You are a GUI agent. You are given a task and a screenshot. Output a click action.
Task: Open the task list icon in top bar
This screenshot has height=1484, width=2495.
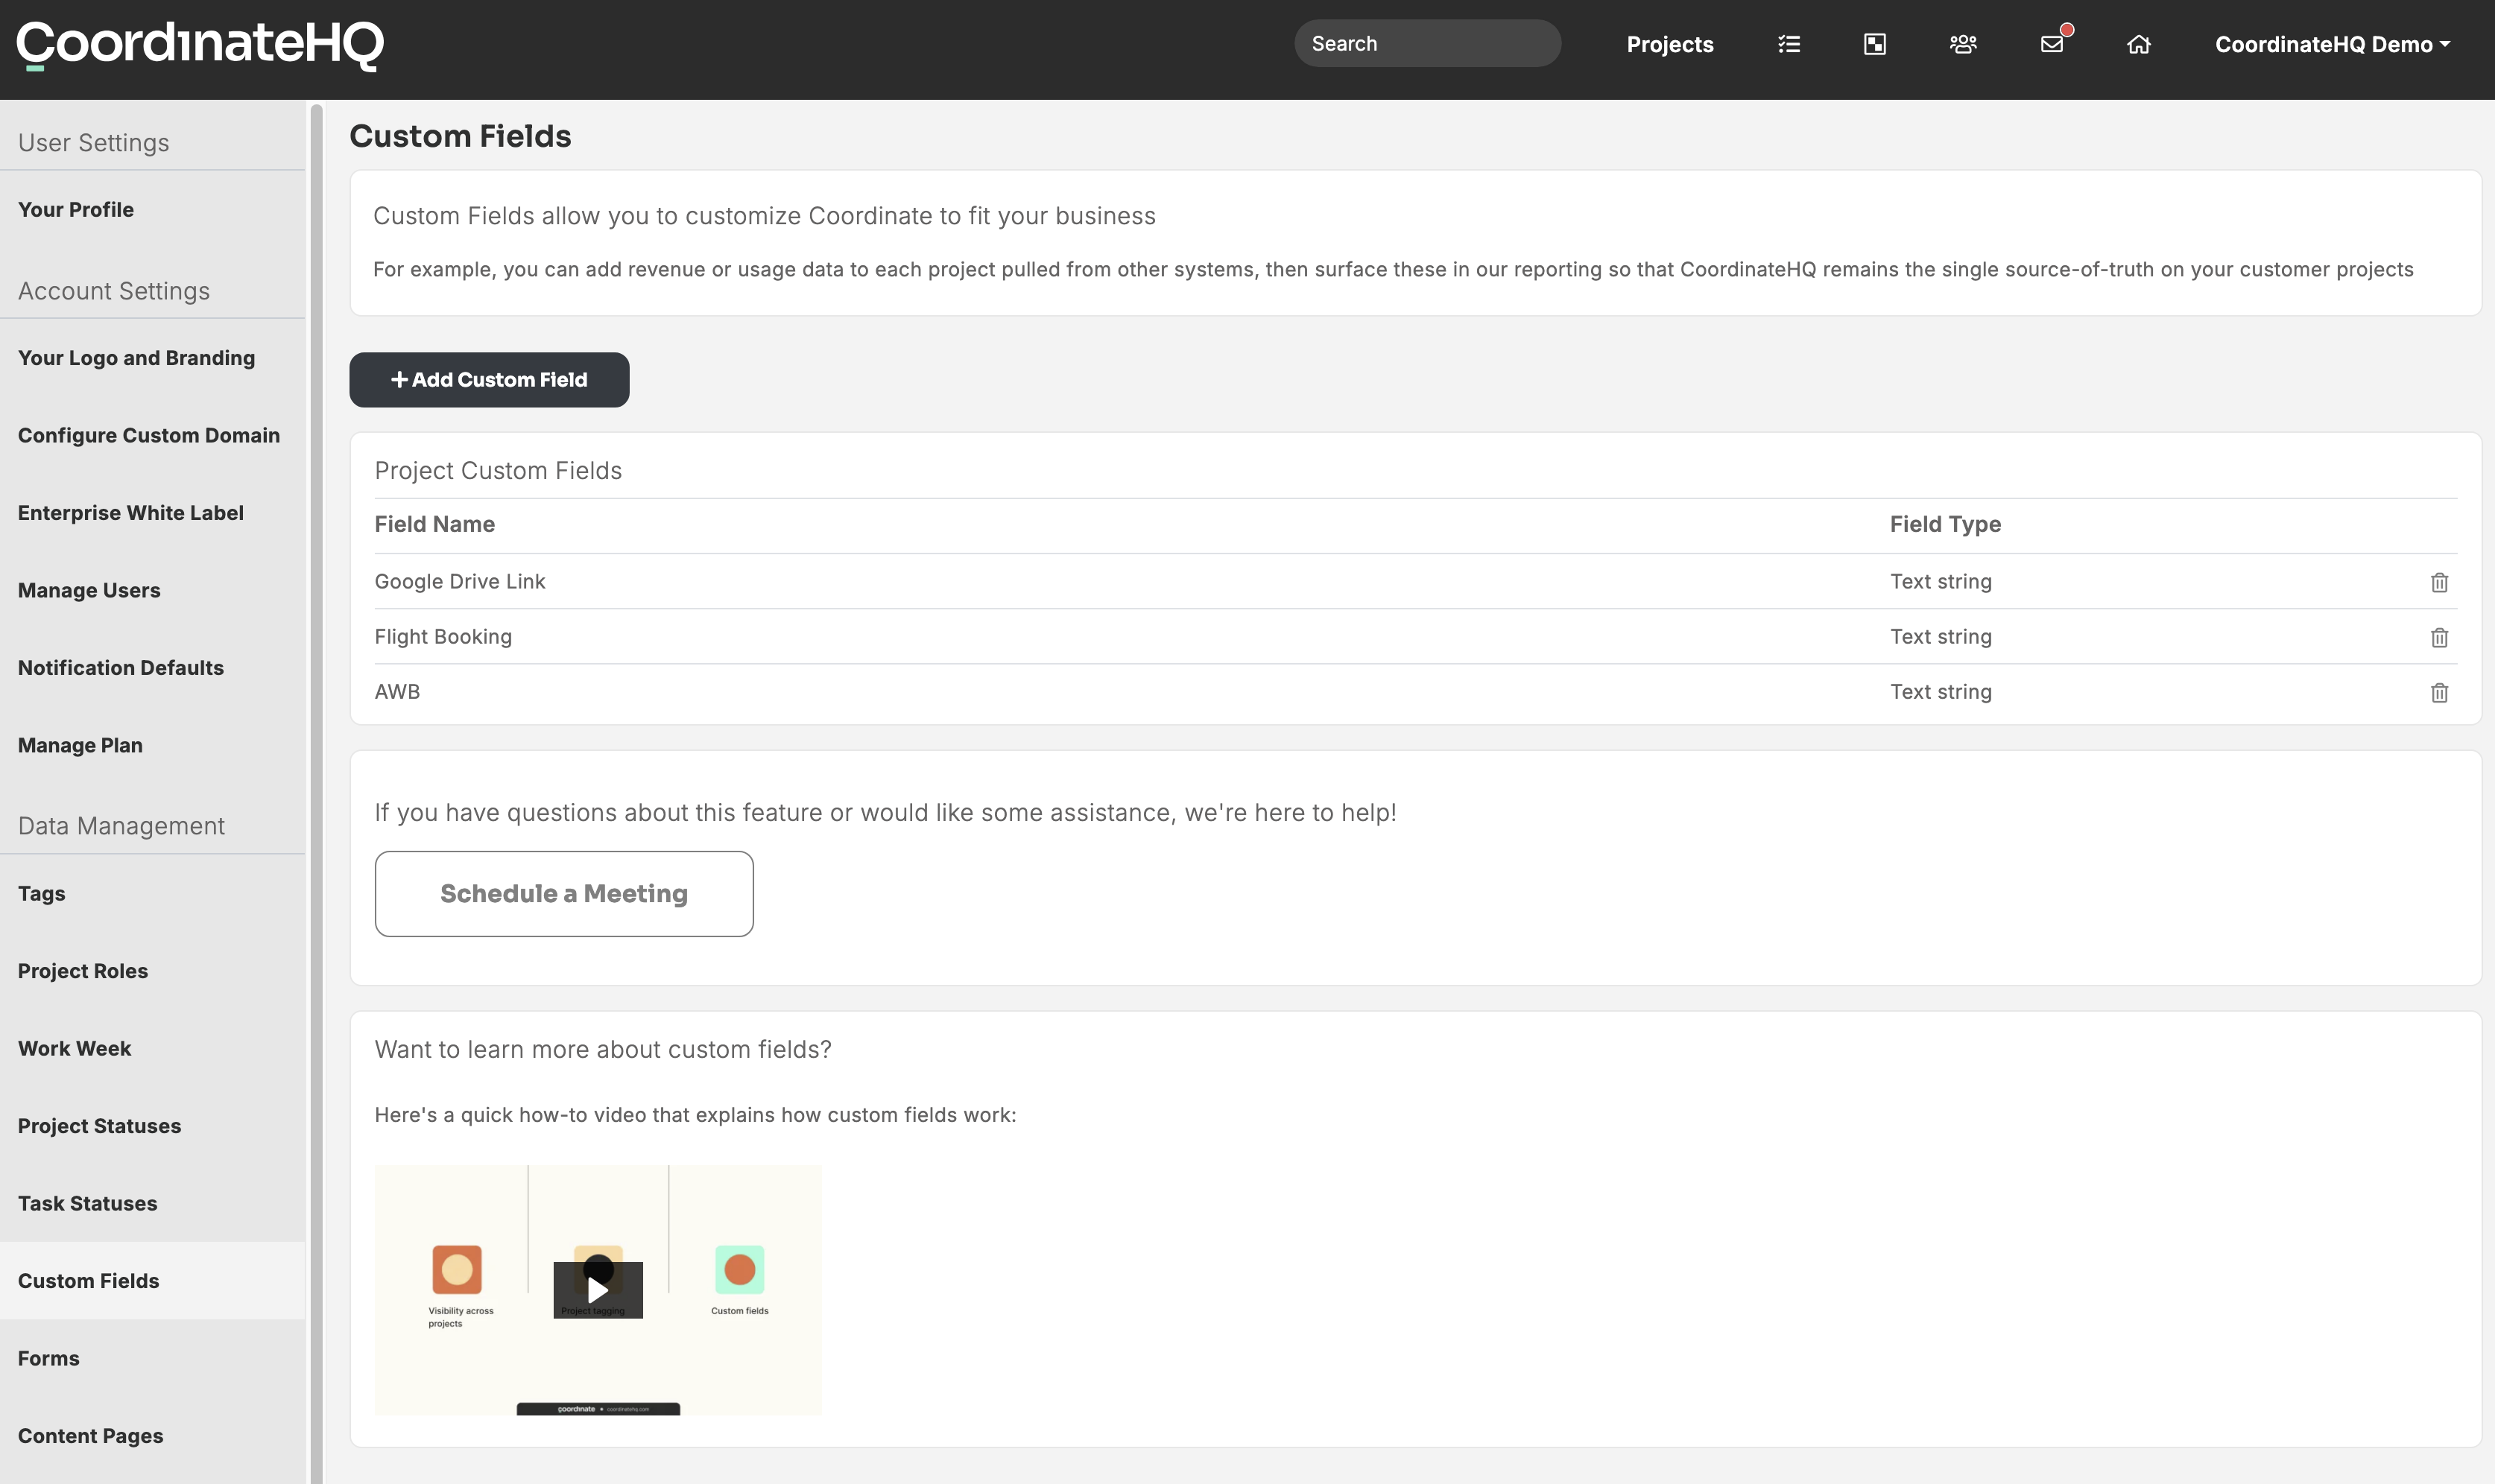coord(1789,44)
